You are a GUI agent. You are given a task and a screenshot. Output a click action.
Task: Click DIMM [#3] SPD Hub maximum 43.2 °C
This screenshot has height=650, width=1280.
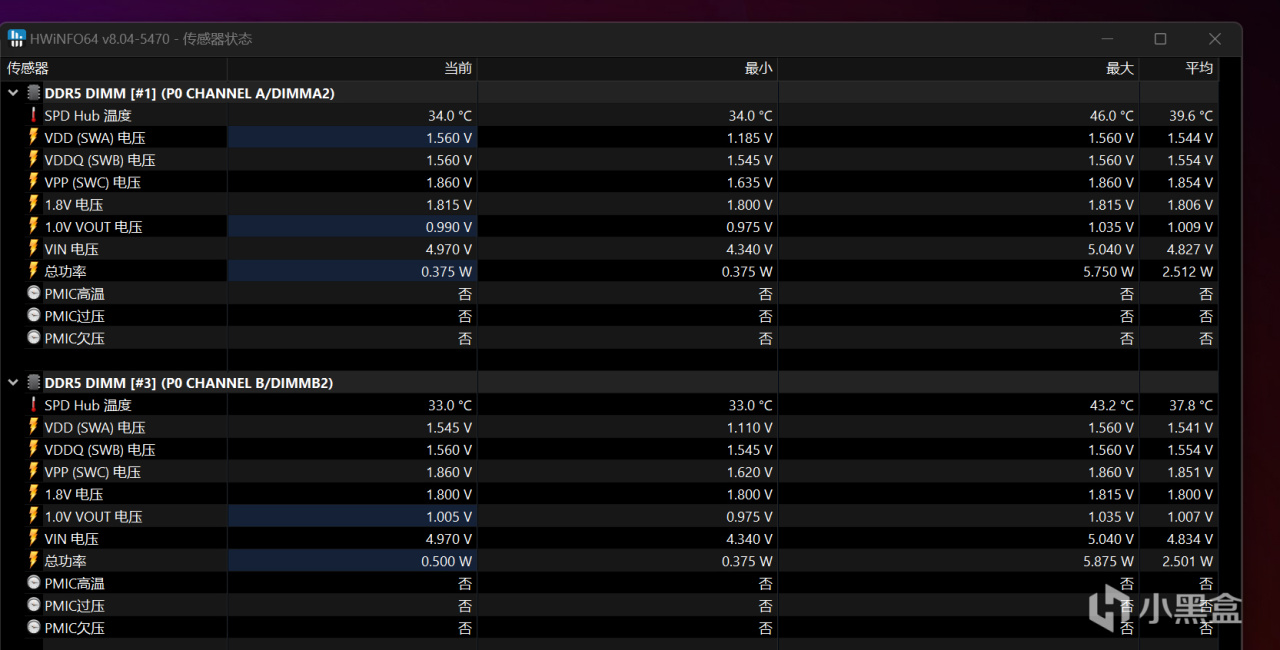tap(1112, 405)
